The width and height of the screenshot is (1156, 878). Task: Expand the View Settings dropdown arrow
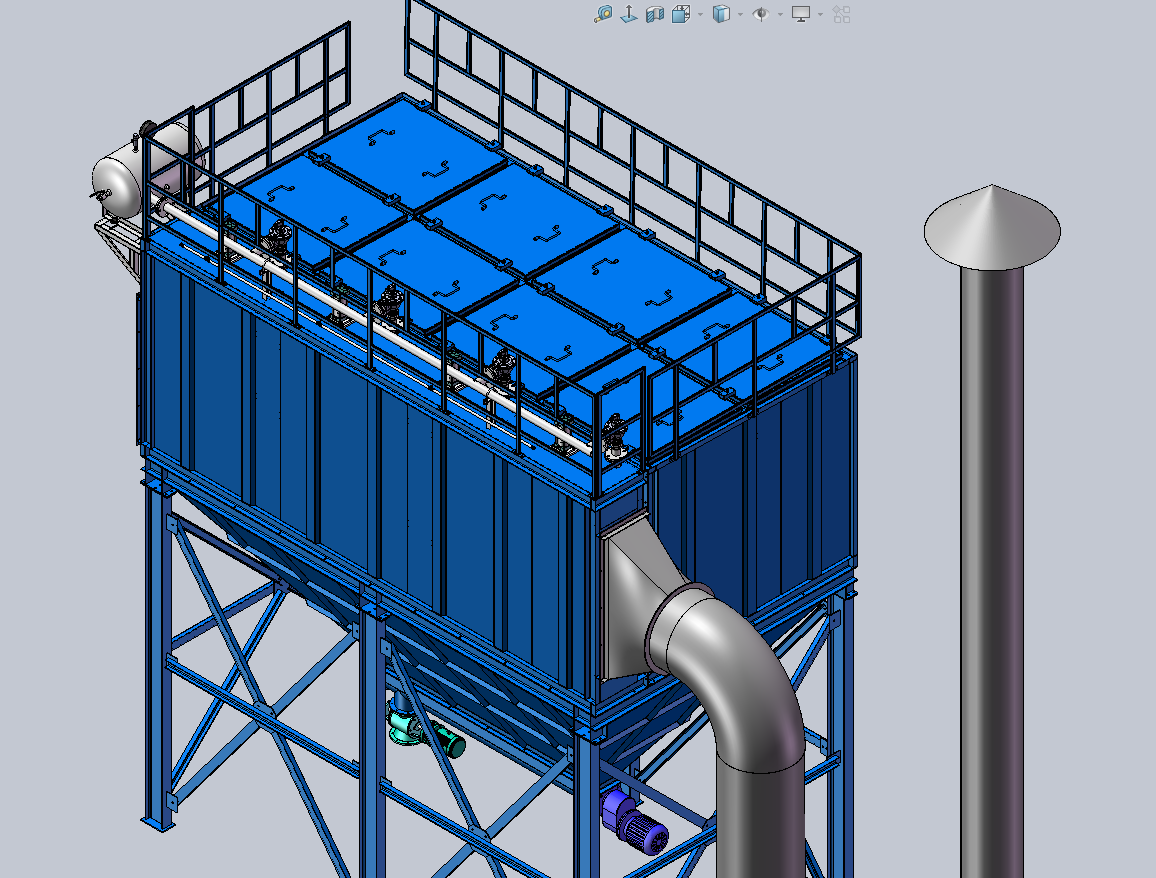(820, 15)
